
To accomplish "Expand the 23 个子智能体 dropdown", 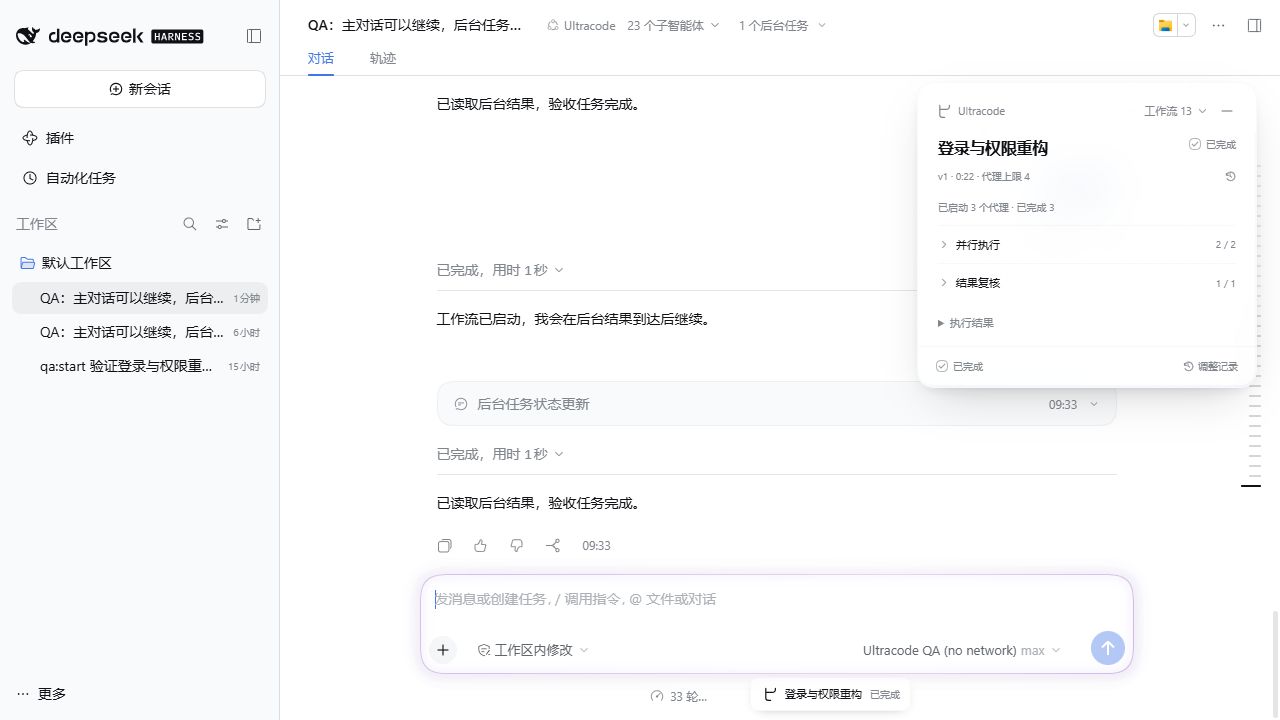I will [x=673, y=25].
